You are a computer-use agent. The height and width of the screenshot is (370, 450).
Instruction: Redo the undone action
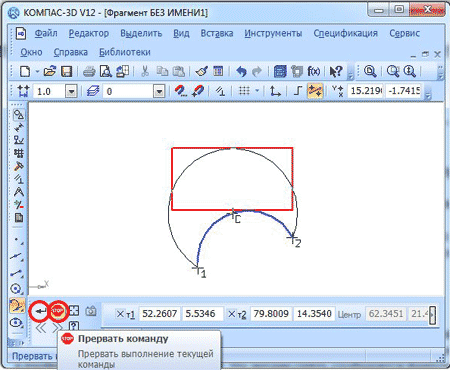257,71
